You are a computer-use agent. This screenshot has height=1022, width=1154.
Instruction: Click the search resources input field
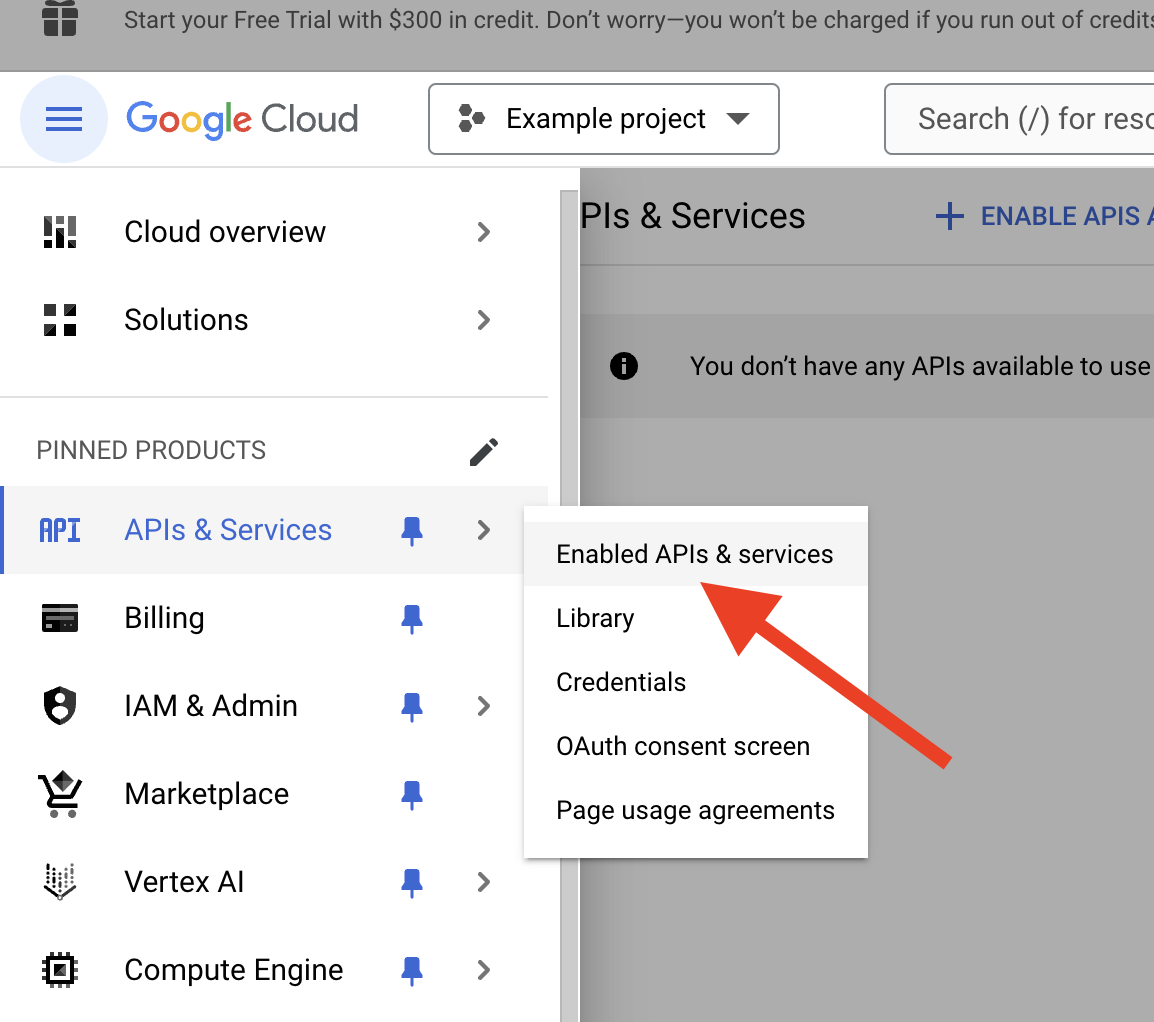coord(1030,120)
